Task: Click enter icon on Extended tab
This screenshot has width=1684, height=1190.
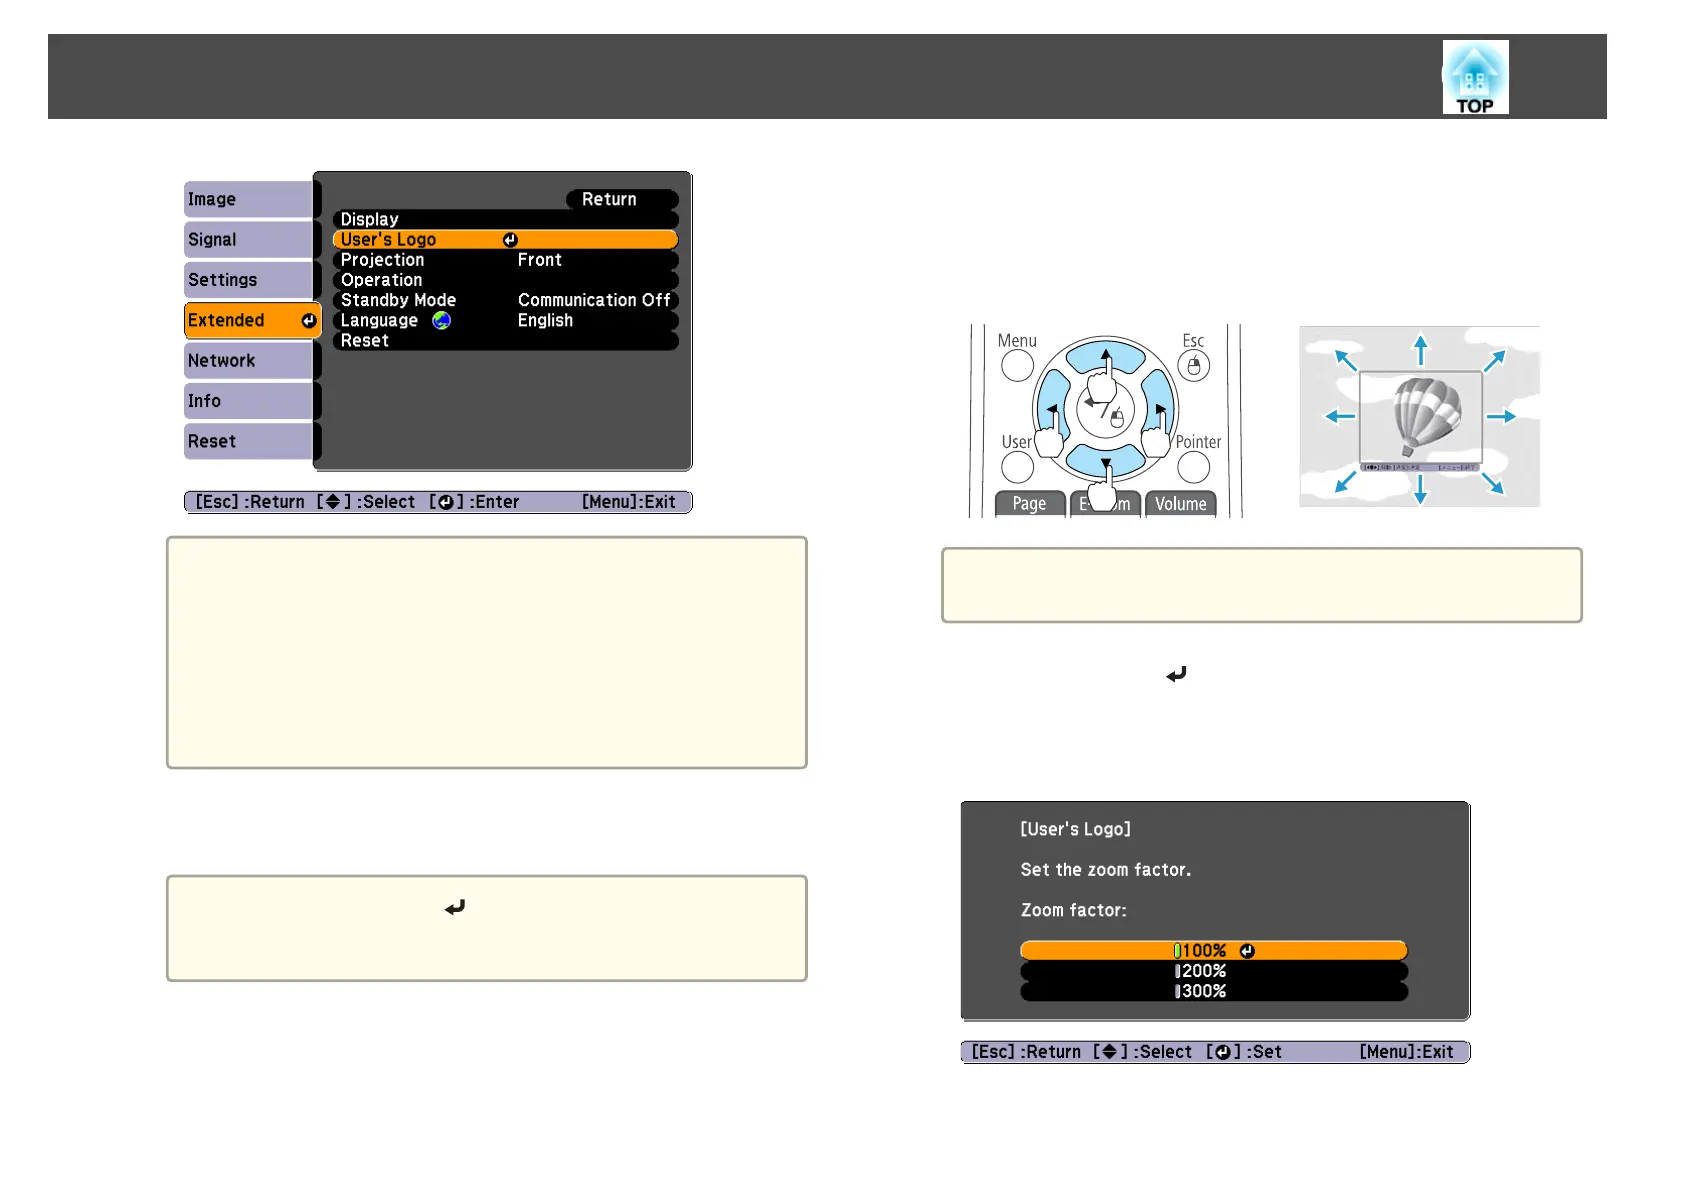Action: click(x=309, y=321)
